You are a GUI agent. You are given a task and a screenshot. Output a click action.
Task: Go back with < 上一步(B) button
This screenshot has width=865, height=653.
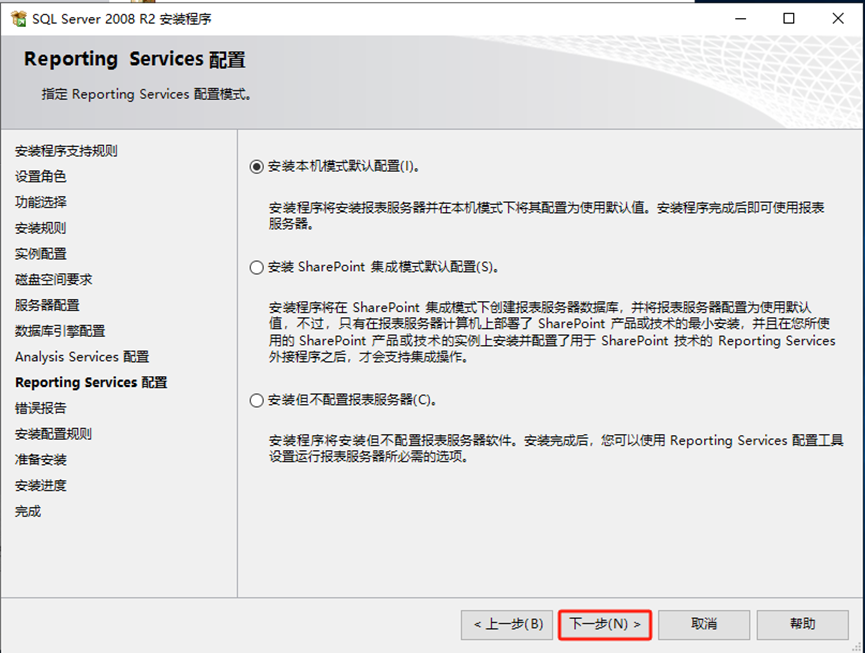[507, 624]
